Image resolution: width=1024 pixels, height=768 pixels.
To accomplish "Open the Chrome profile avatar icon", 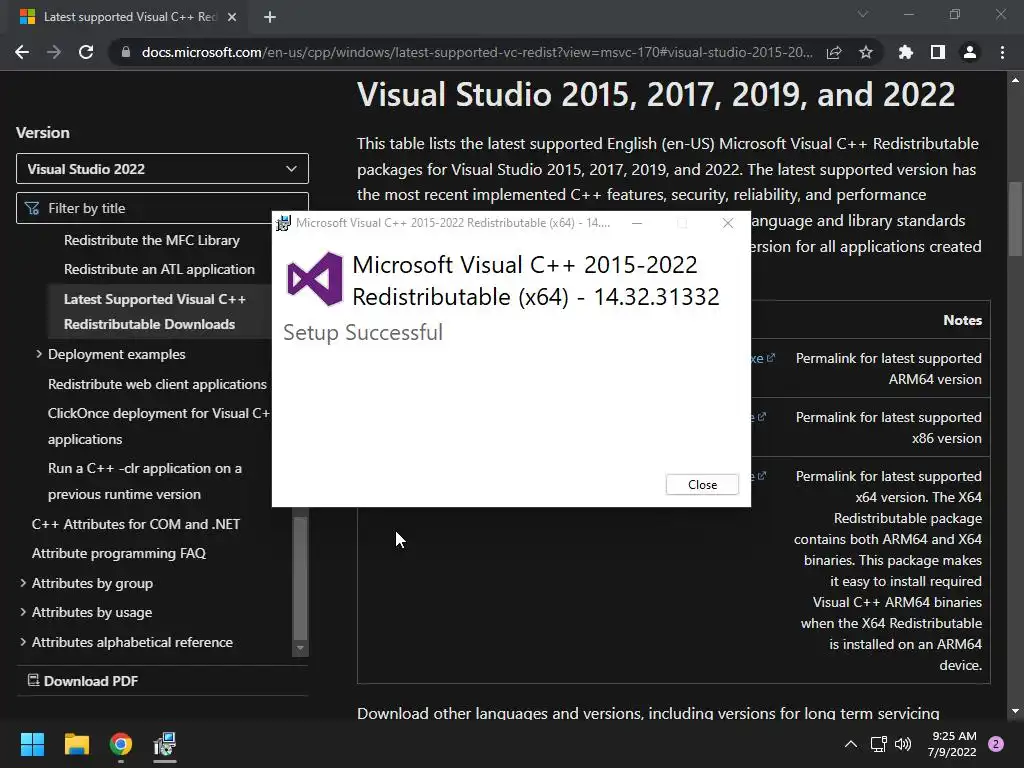I will coord(969,52).
